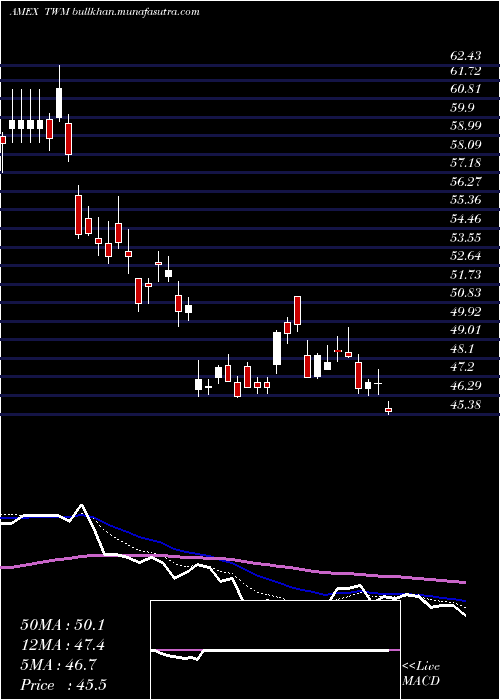Click the 51.73 price axis label

tap(466, 274)
